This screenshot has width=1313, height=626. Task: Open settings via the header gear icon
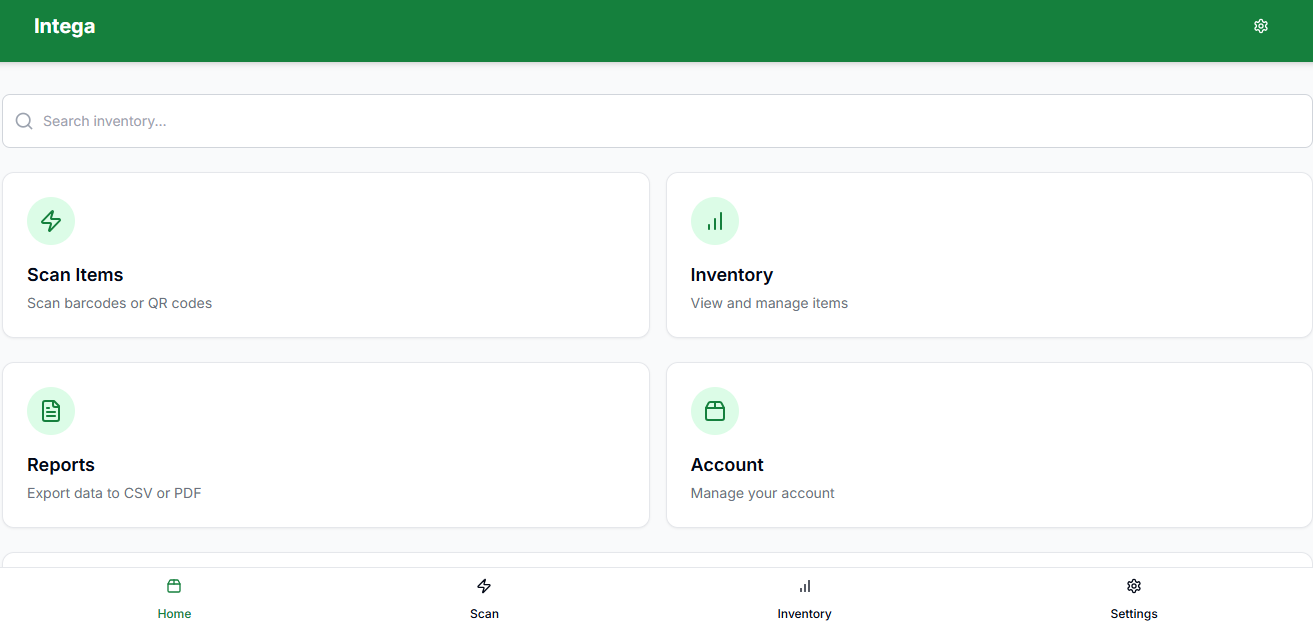(x=1260, y=26)
